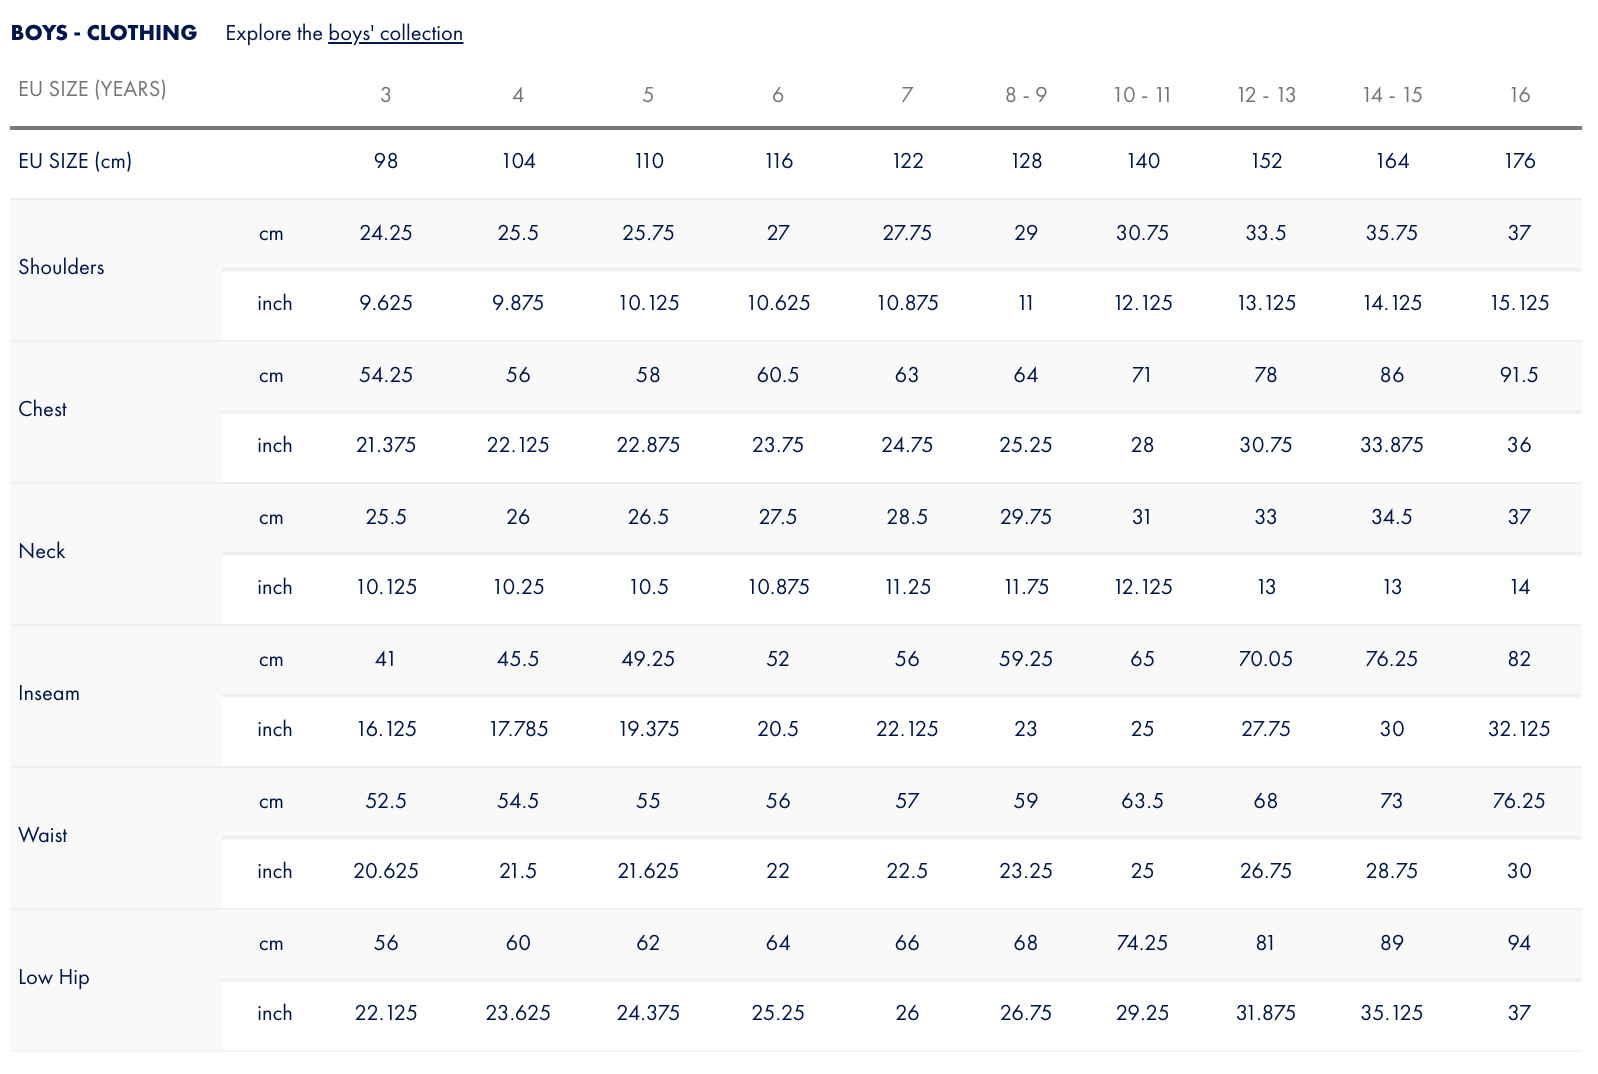Viewport: 1598px width, 1074px height.
Task: Select the EU SIZE (cm) row label
Action: [x=75, y=161]
